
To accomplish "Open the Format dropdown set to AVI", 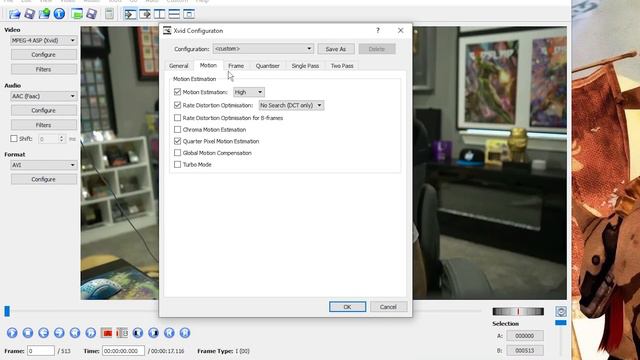I will click(x=44, y=165).
